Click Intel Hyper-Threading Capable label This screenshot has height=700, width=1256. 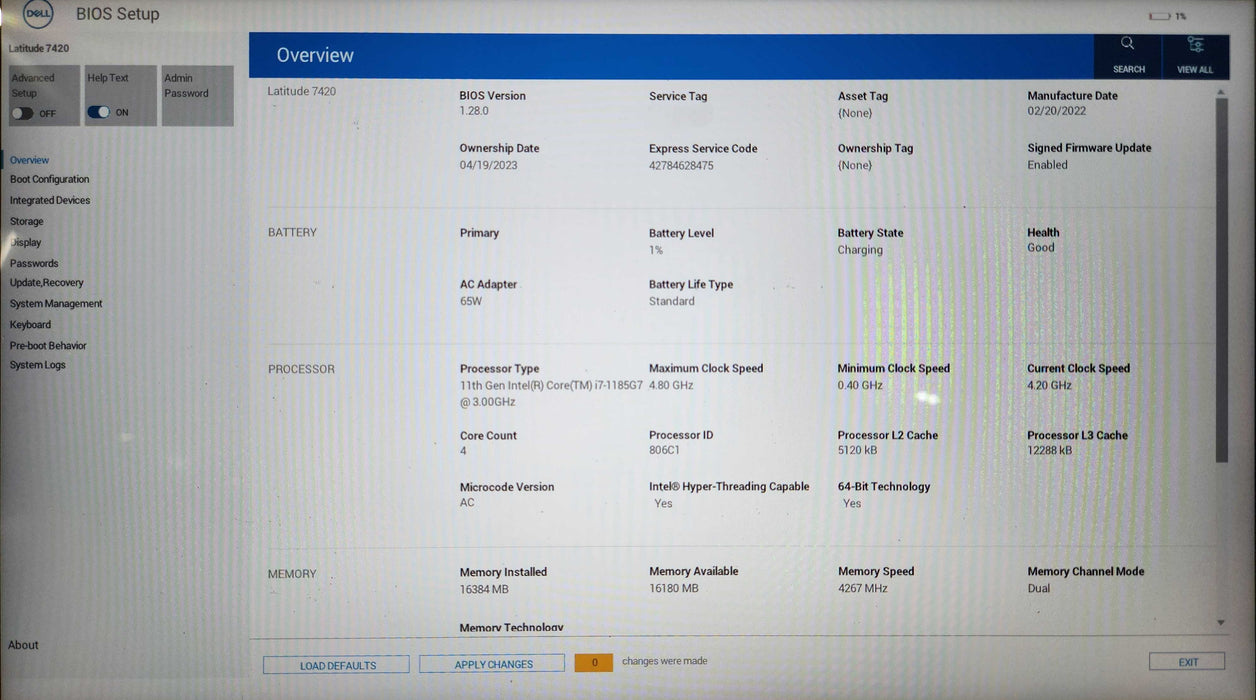[x=729, y=487]
